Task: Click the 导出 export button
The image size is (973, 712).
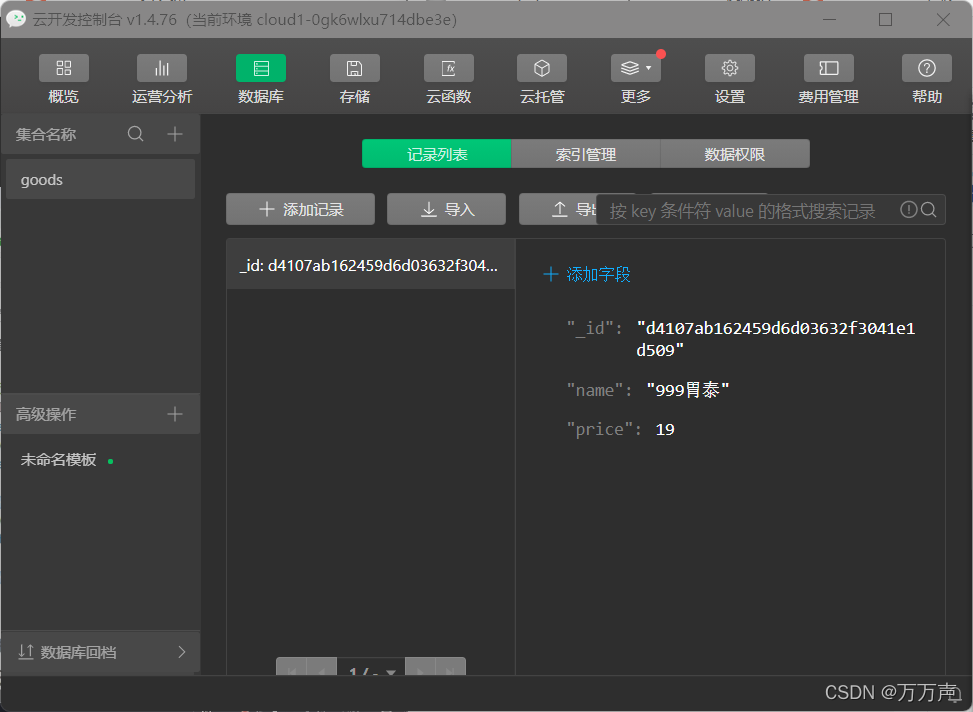Action: tap(557, 209)
